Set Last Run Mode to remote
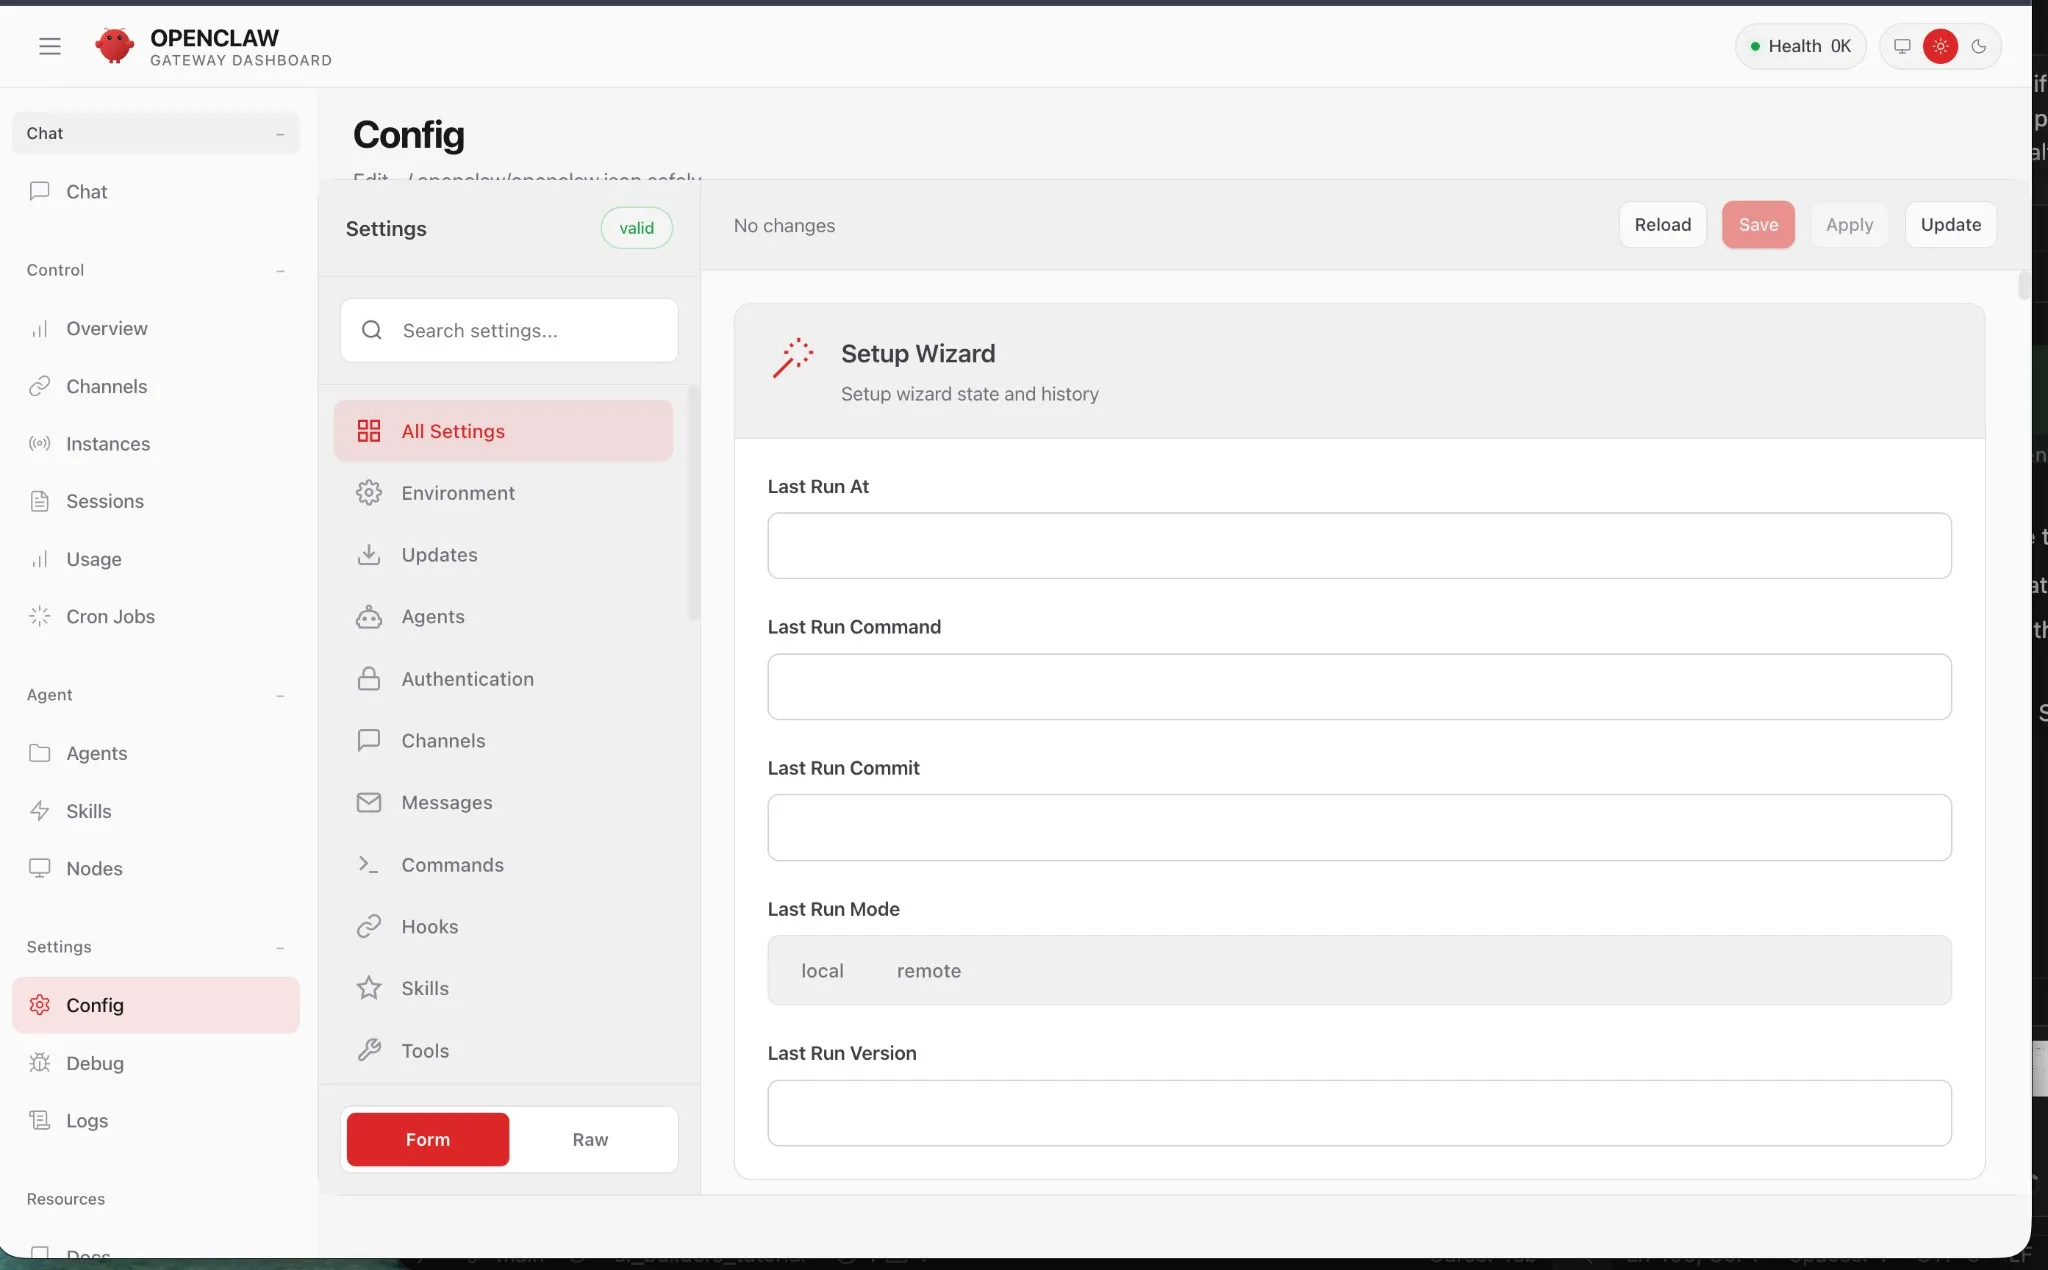The width and height of the screenshot is (2048, 1270). tap(929, 971)
